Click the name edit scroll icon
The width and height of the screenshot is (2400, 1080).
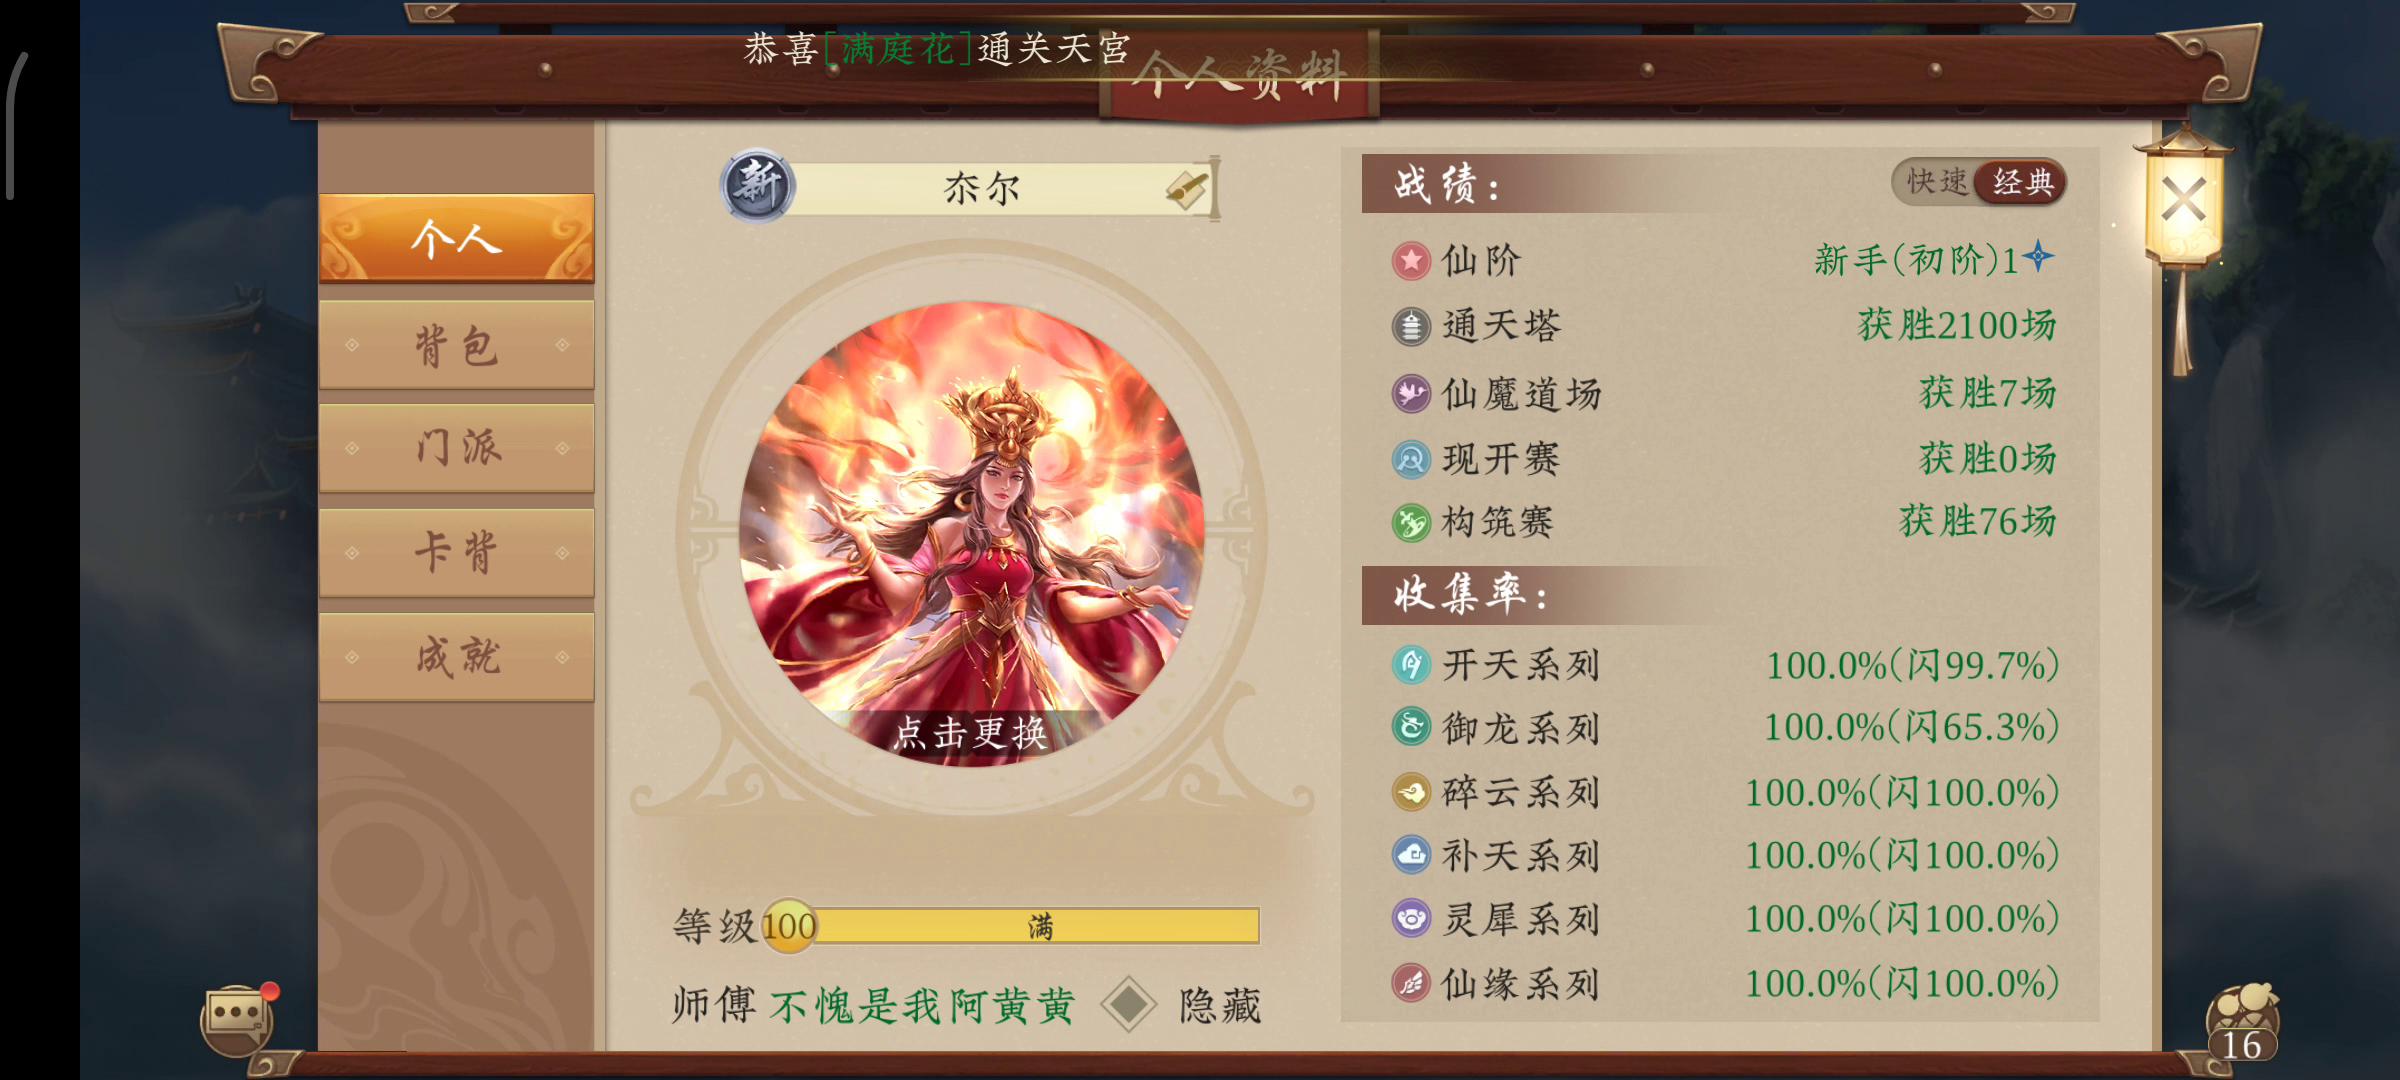click(x=1187, y=188)
